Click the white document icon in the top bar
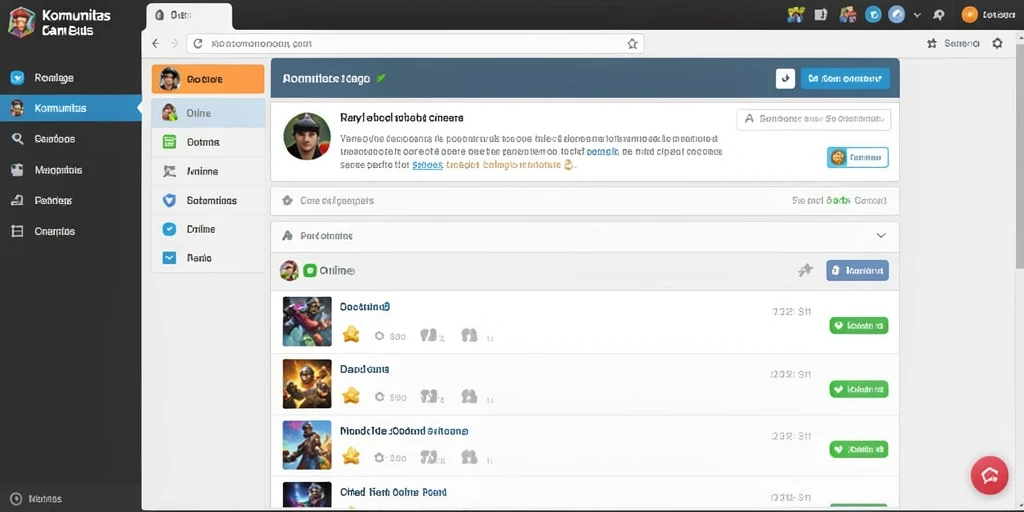This screenshot has width=1024, height=512. point(821,14)
